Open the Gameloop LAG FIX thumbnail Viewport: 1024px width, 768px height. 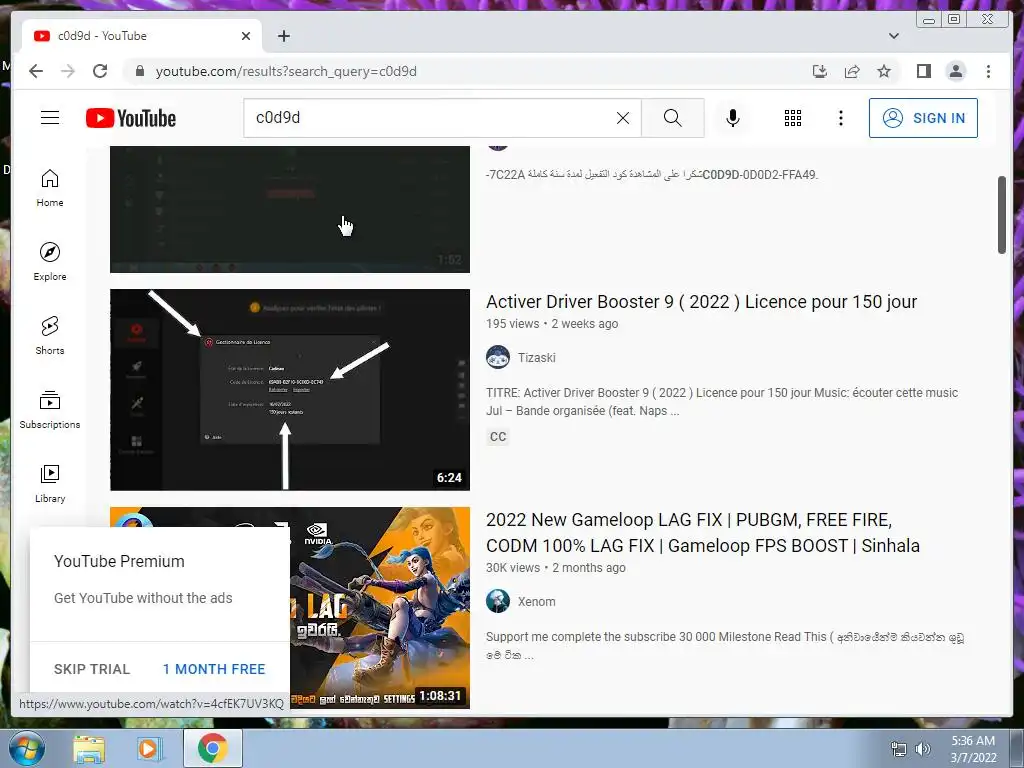click(379, 607)
